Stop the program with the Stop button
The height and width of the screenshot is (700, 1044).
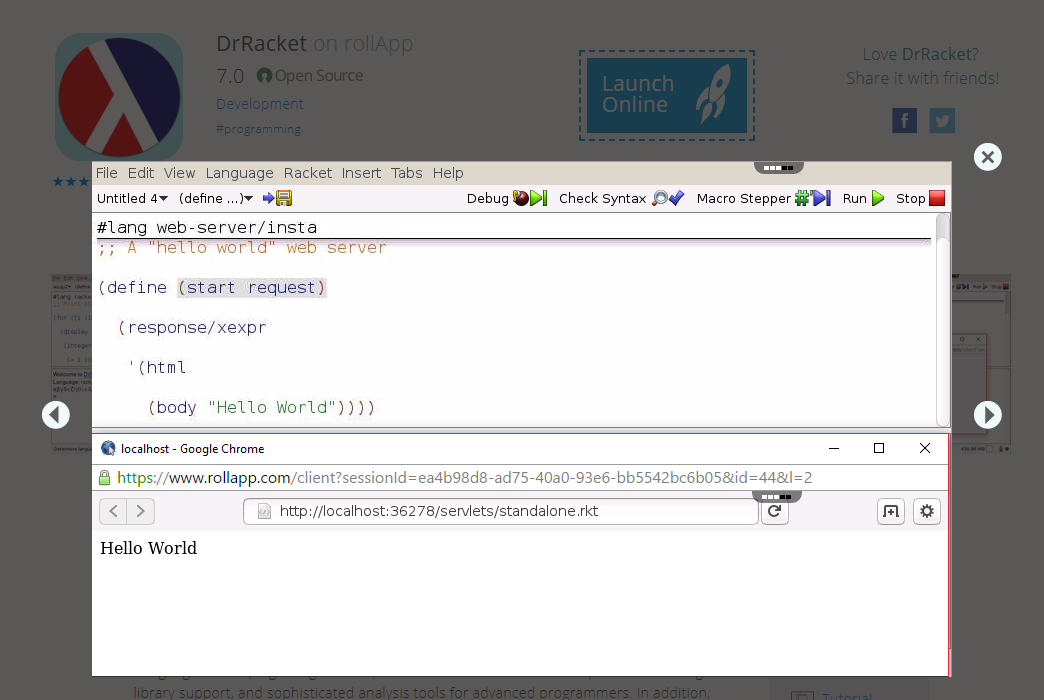point(920,198)
